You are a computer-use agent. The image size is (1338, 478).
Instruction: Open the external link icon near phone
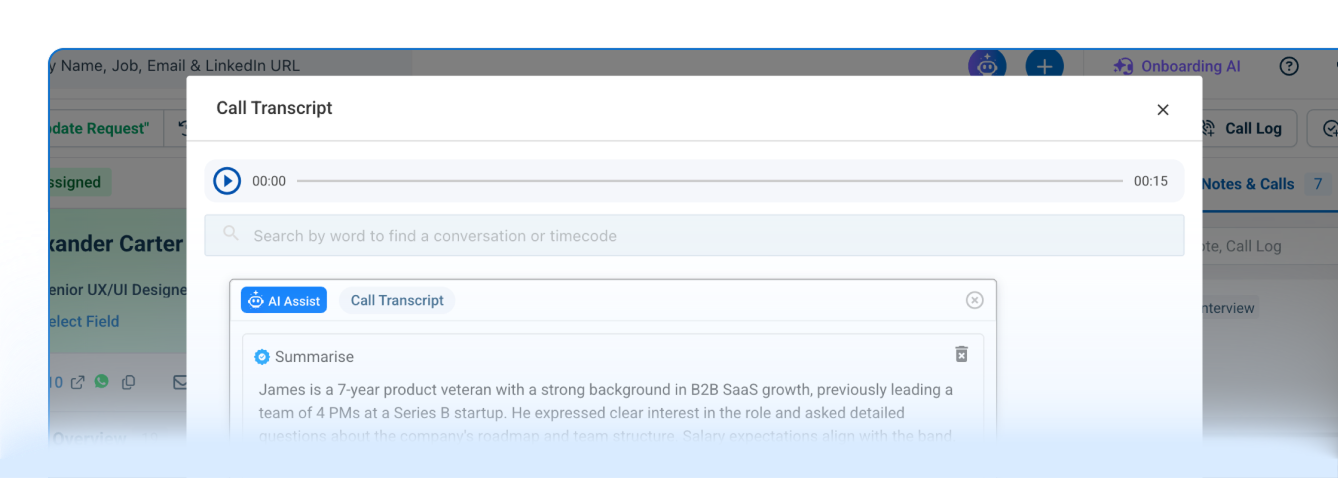pos(77,382)
